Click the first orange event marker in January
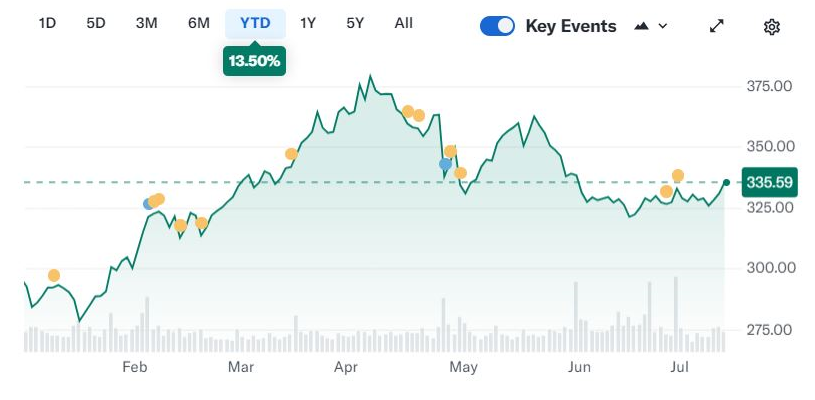 pyautogui.click(x=54, y=275)
